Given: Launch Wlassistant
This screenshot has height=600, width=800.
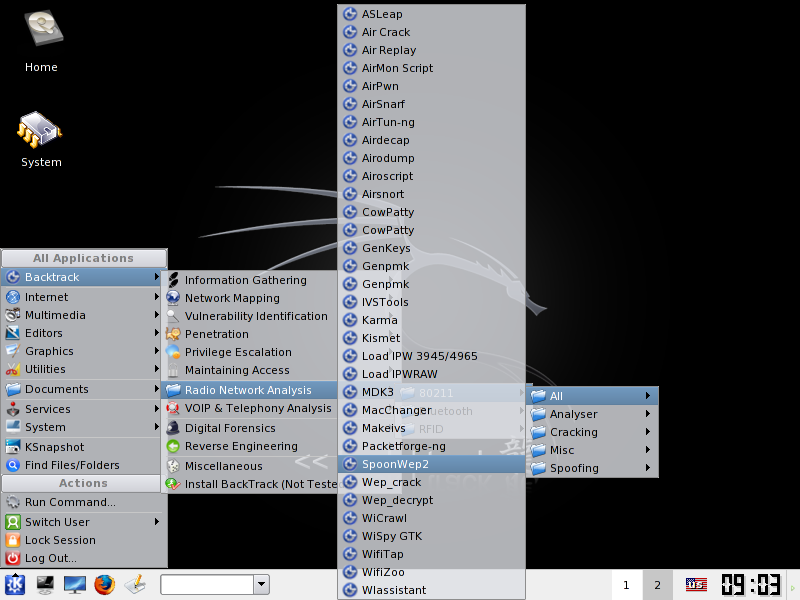Looking at the screenshot, I should pos(432,590).
